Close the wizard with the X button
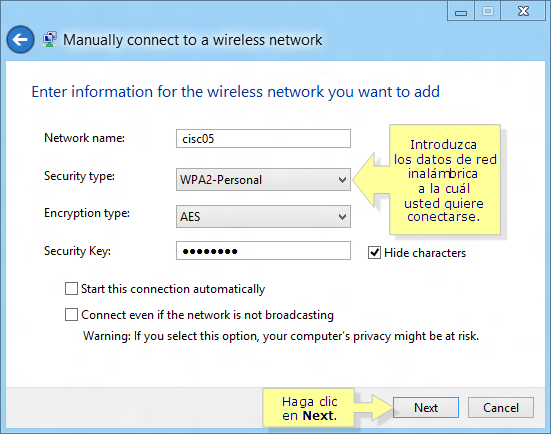 [523, 11]
